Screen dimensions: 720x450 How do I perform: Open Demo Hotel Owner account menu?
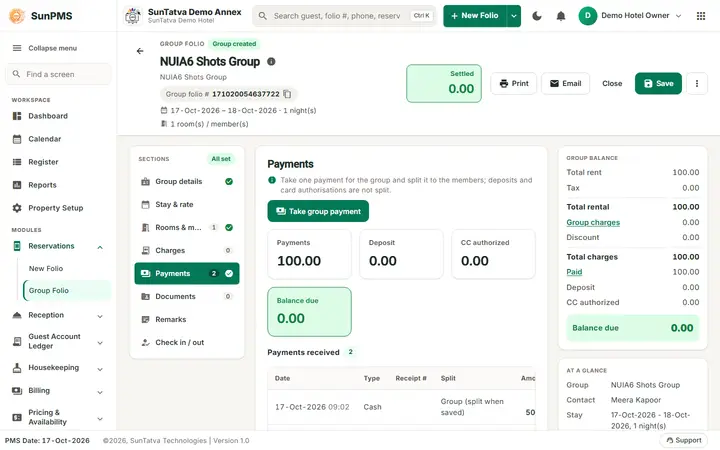pos(630,16)
